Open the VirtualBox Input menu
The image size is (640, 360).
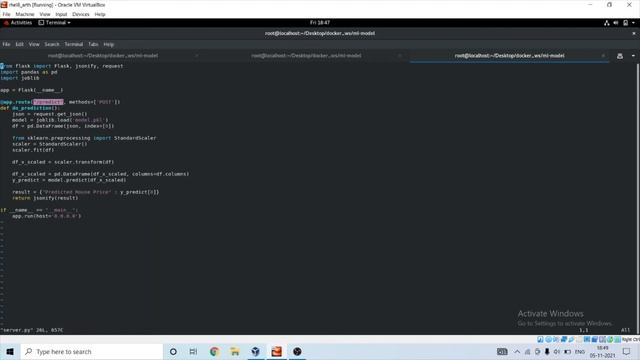(61, 14)
